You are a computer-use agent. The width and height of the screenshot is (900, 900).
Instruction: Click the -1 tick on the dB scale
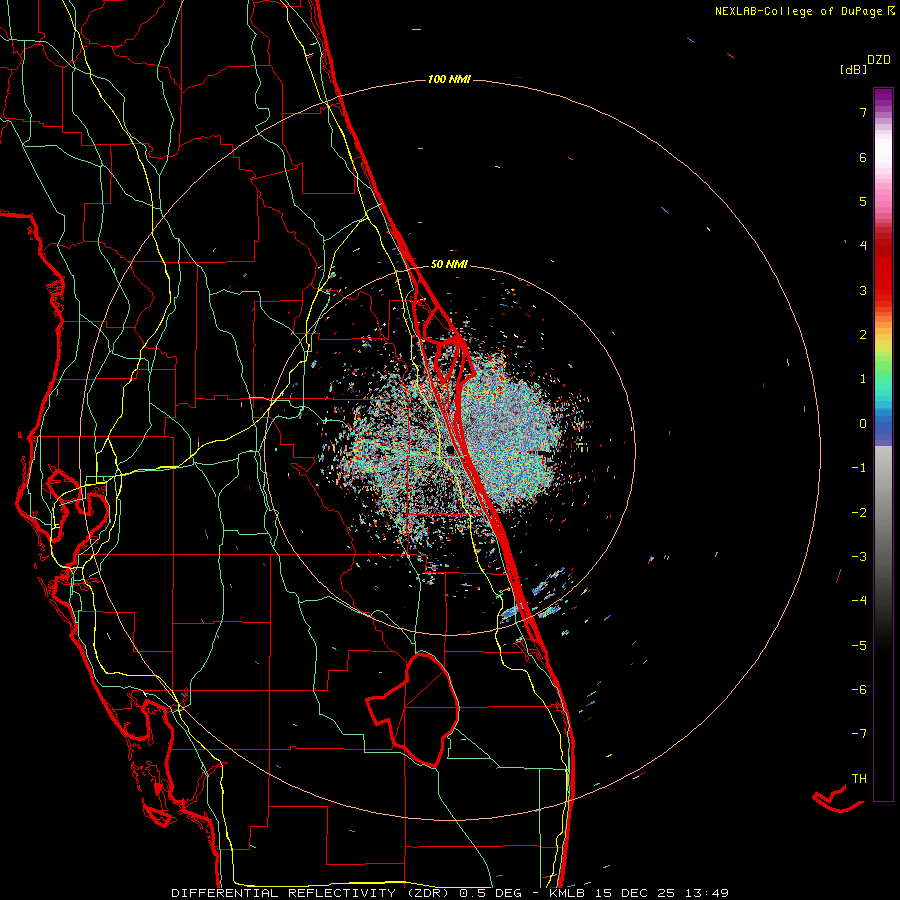pos(859,468)
